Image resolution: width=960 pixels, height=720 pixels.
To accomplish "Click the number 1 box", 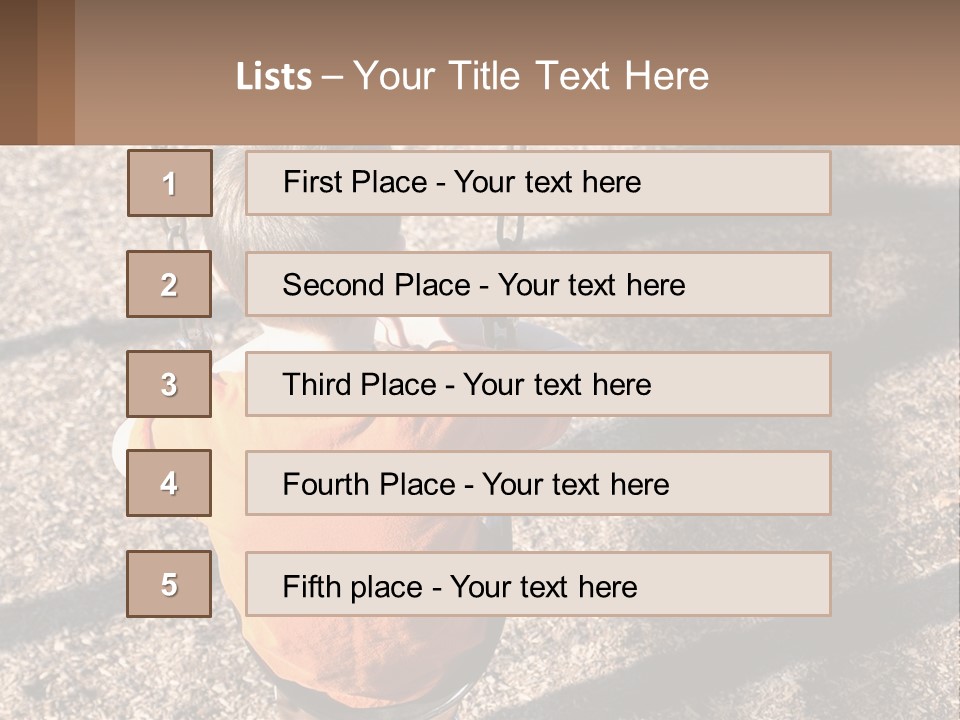I will (x=170, y=183).
